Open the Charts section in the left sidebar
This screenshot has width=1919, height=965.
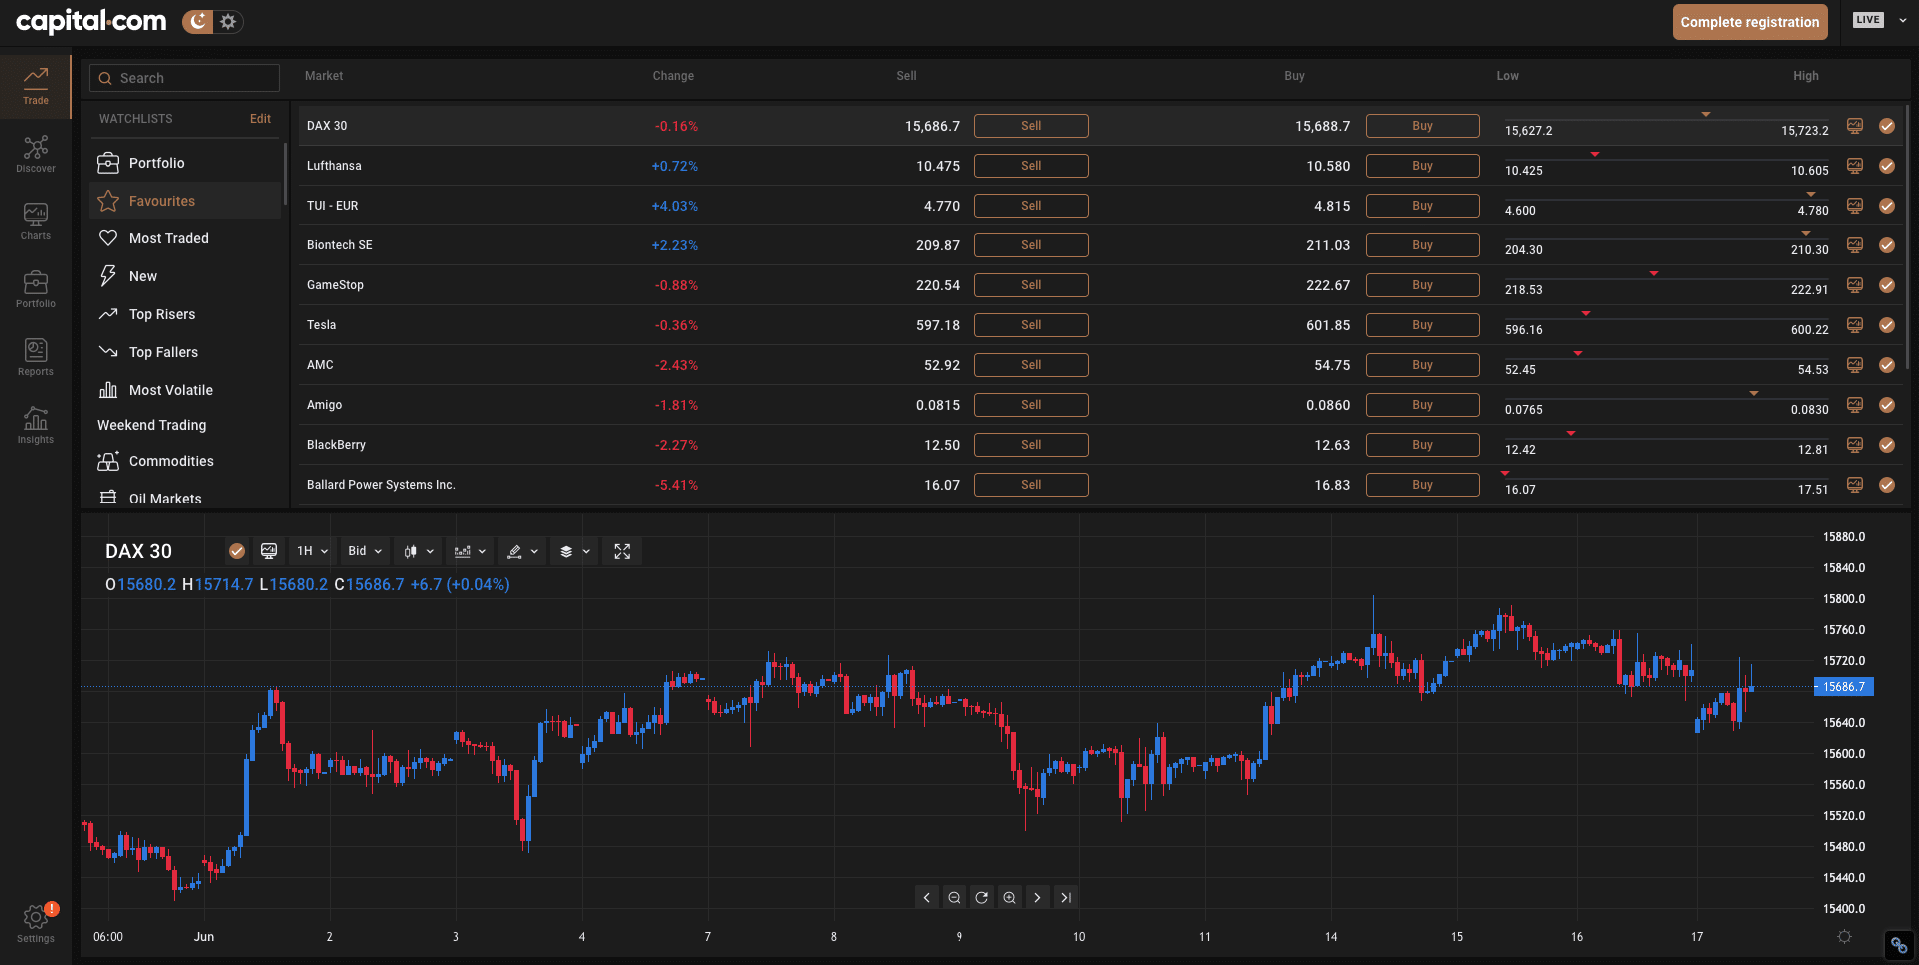pos(36,222)
